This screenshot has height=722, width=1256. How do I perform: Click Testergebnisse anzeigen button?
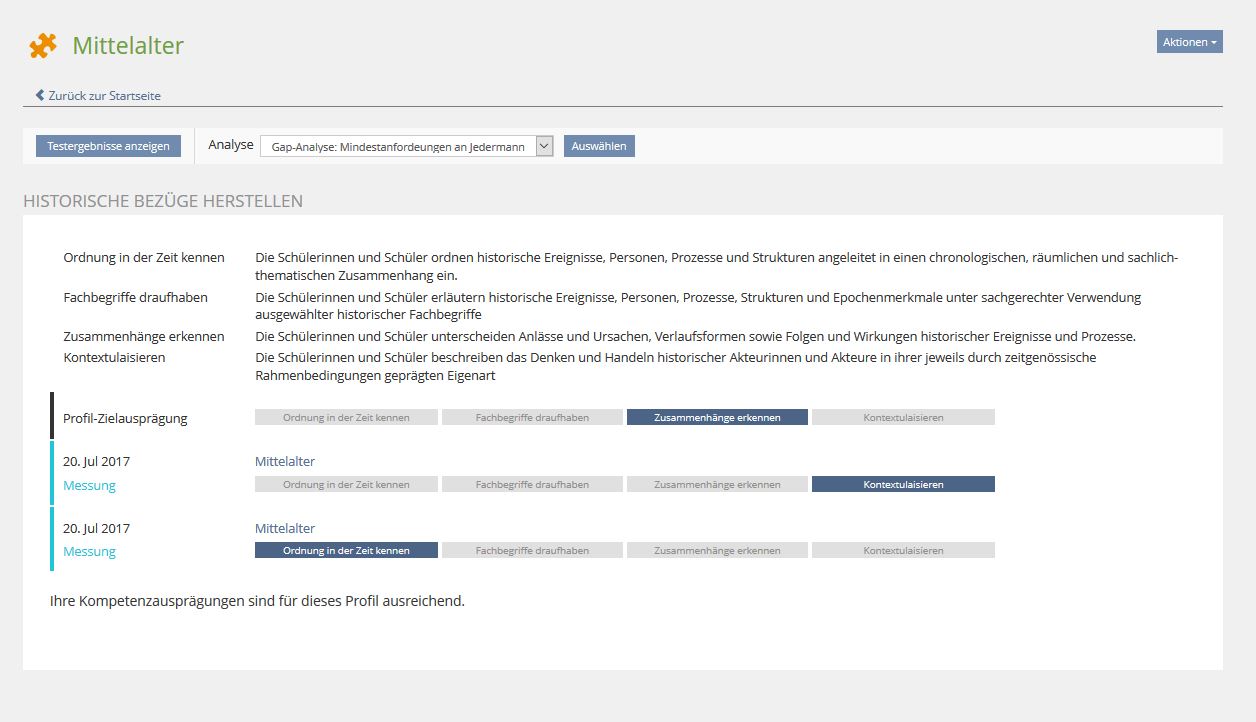pyautogui.click(x=108, y=146)
